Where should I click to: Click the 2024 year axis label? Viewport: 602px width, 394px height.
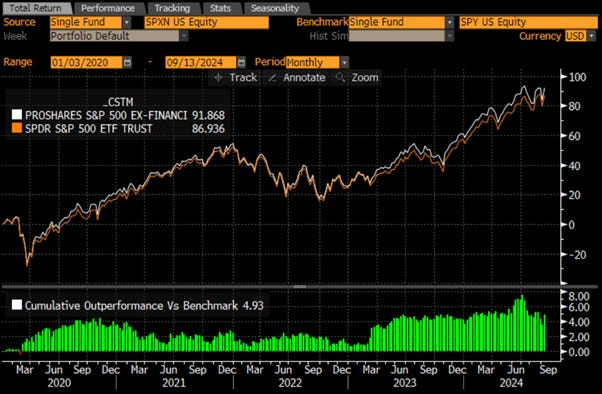(511, 383)
